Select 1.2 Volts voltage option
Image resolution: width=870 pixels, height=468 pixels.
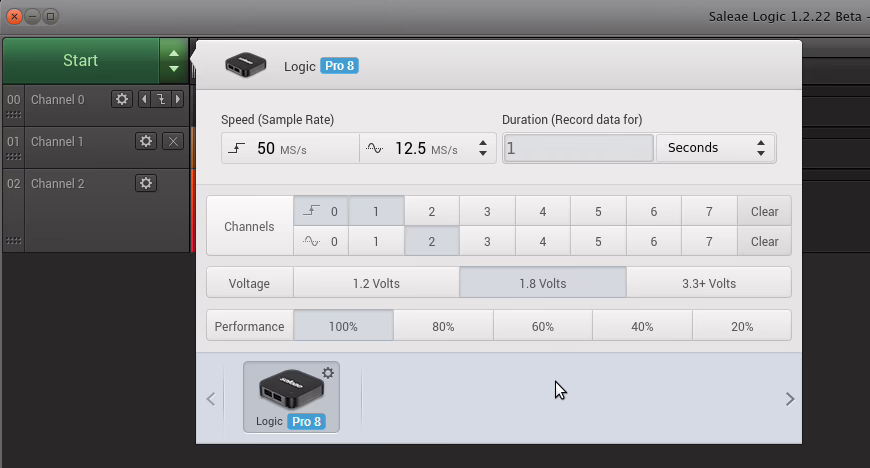(x=376, y=283)
